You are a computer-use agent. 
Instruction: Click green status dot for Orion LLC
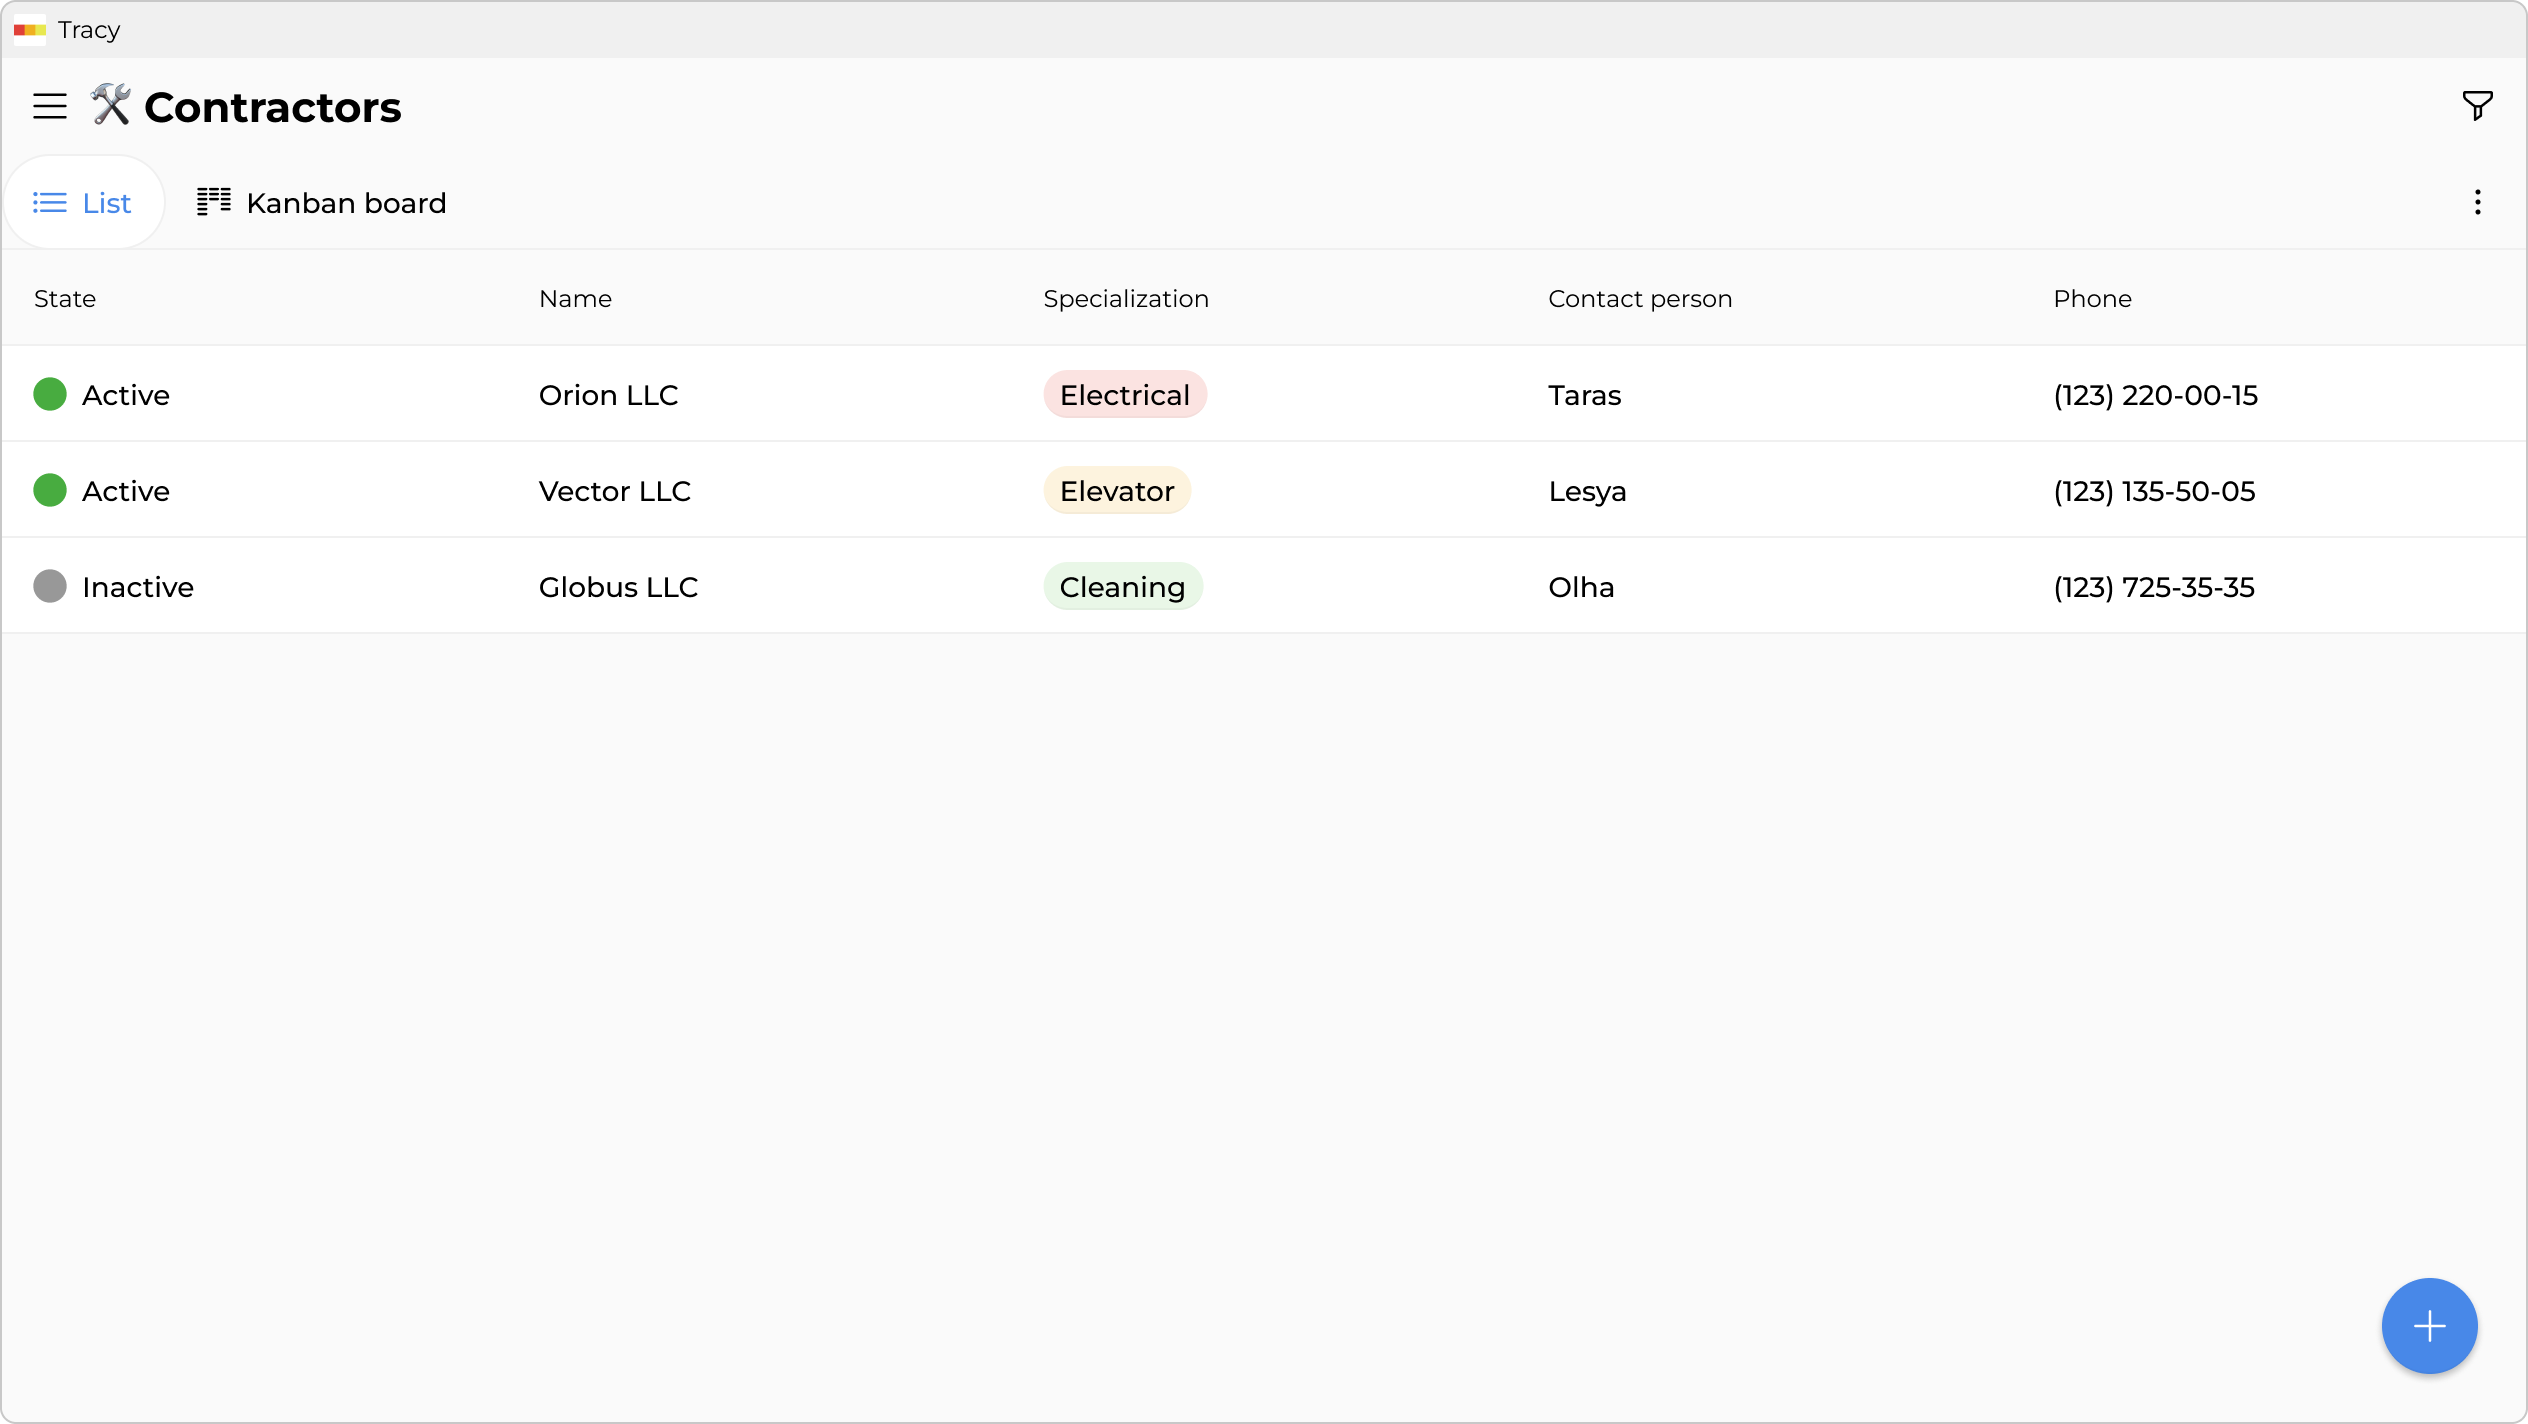[50, 395]
